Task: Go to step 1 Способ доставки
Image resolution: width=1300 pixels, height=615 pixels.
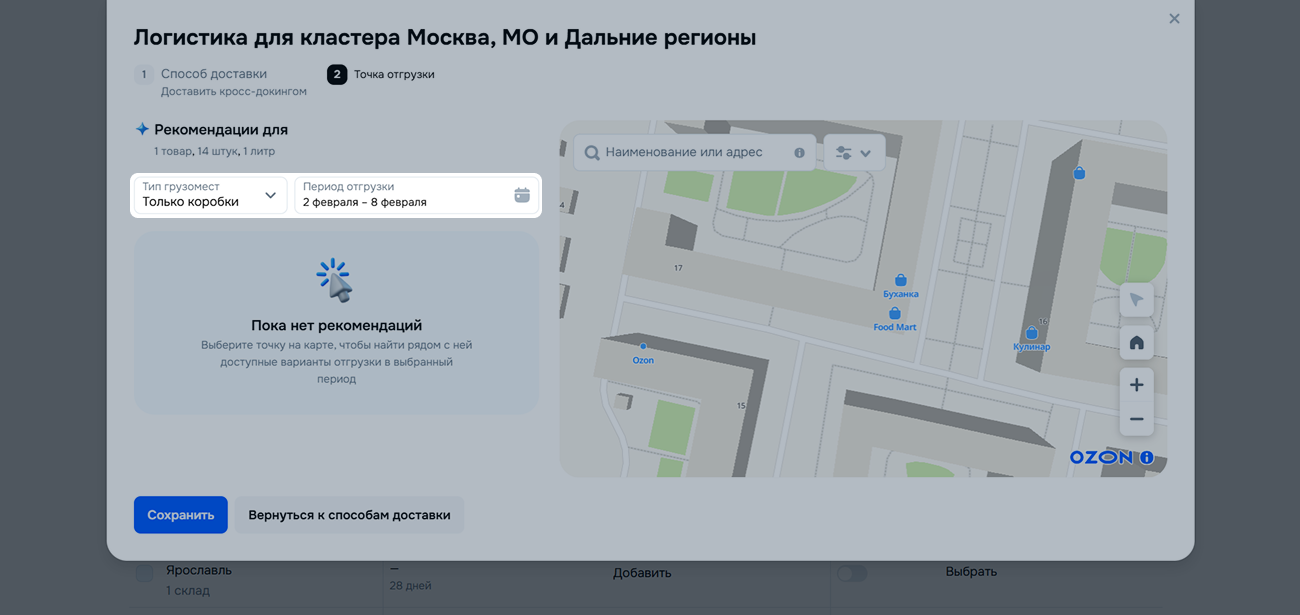Action: pyautogui.click(x=213, y=74)
